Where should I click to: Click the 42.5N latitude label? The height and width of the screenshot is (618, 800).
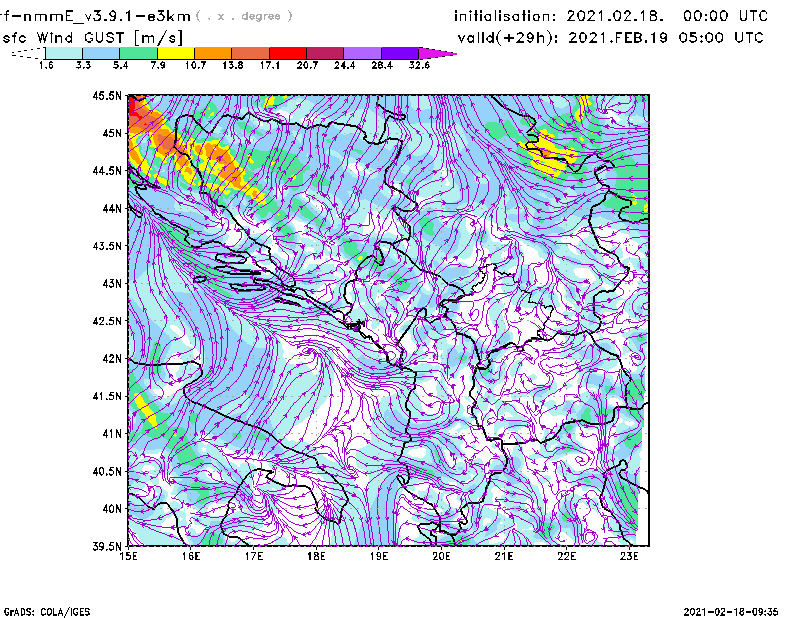[x=107, y=321]
